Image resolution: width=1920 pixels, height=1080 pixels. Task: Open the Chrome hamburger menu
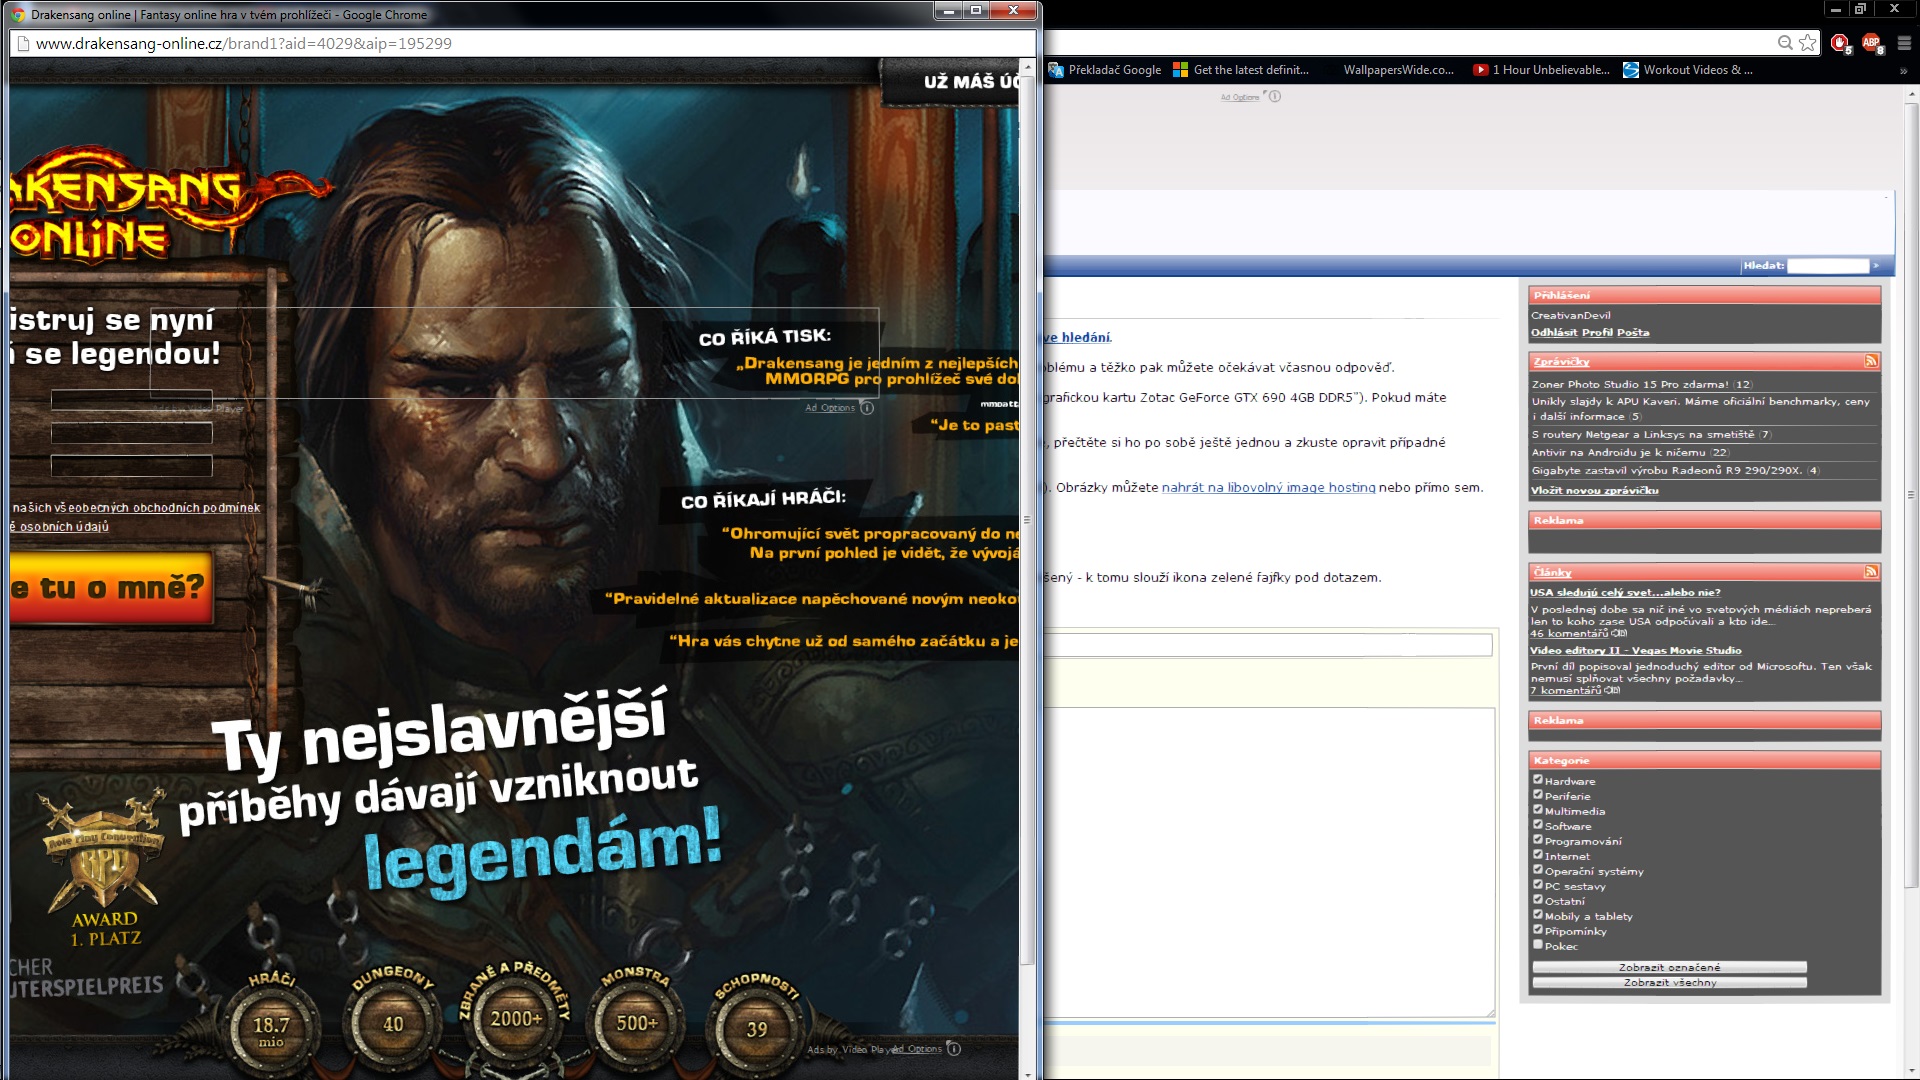[1904, 43]
